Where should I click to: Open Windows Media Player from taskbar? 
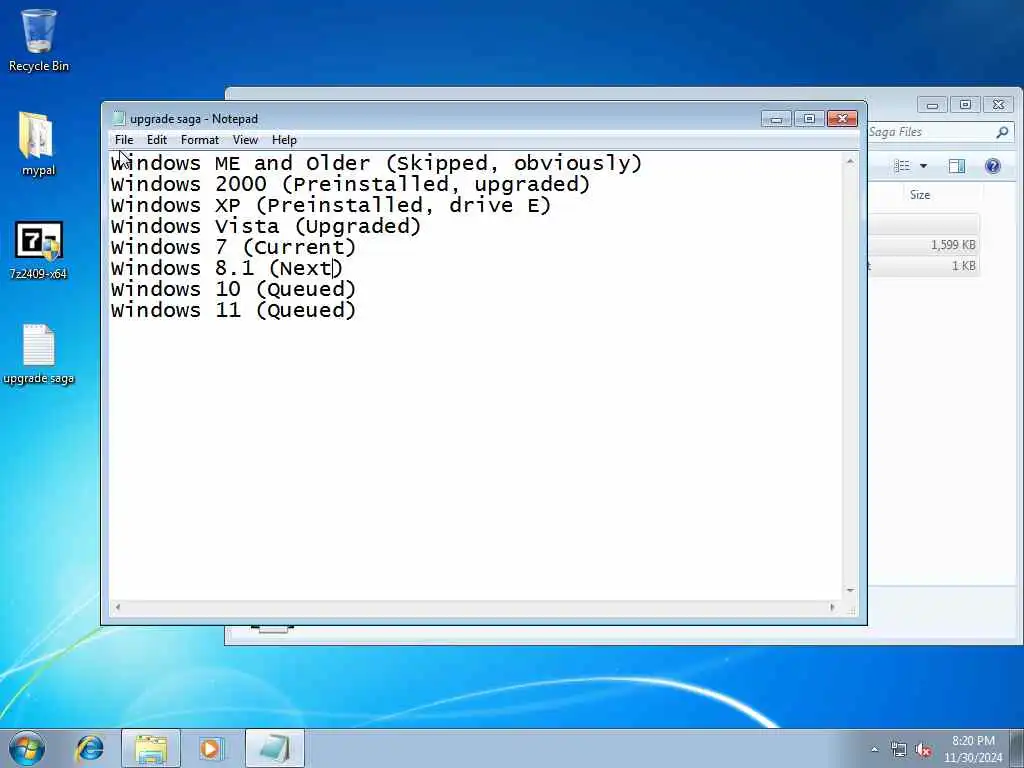[210, 748]
